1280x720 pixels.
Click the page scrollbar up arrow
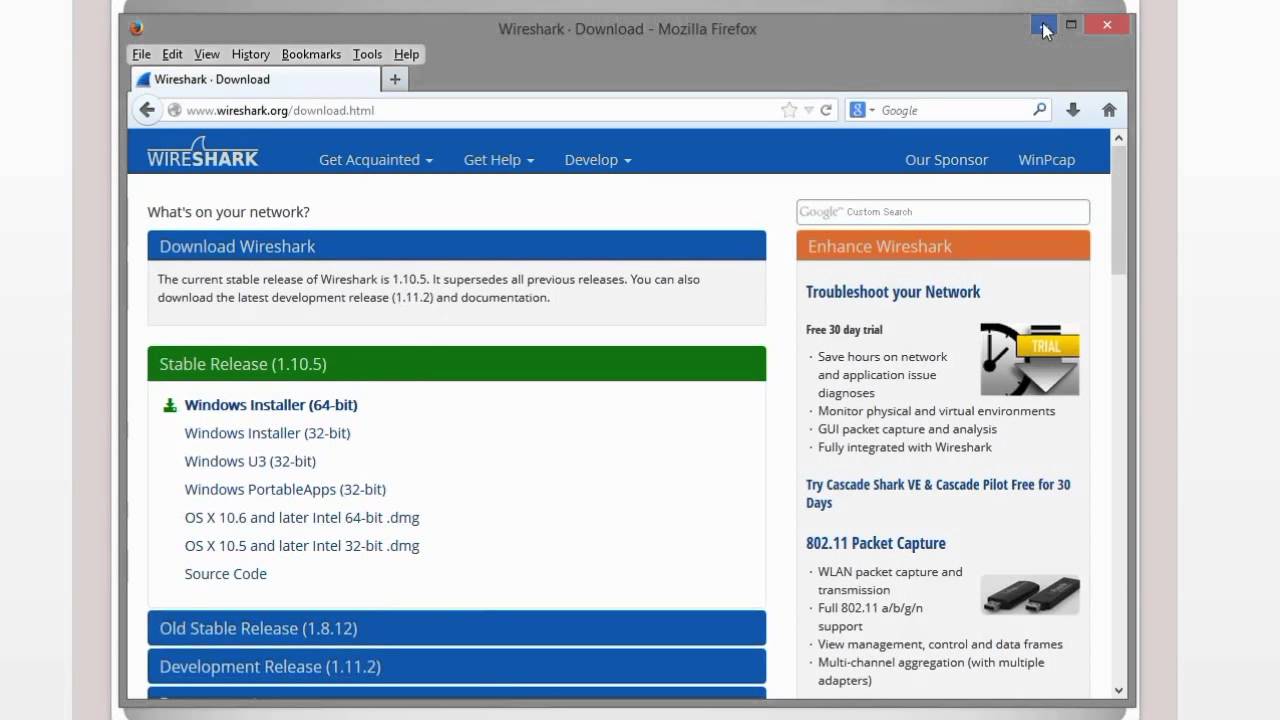pyautogui.click(x=1119, y=137)
